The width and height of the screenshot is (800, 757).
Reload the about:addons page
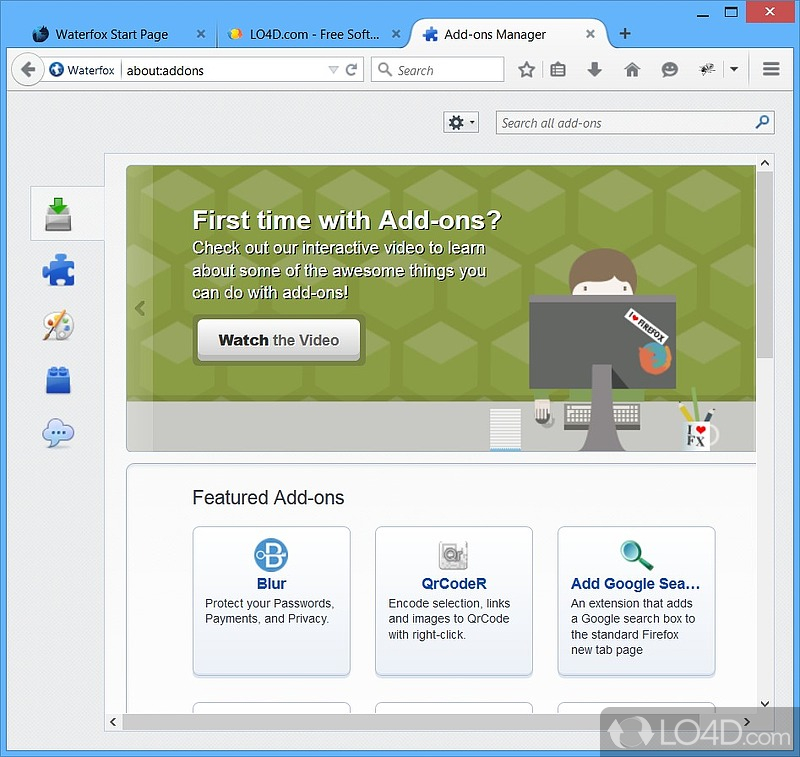tap(351, 70)
